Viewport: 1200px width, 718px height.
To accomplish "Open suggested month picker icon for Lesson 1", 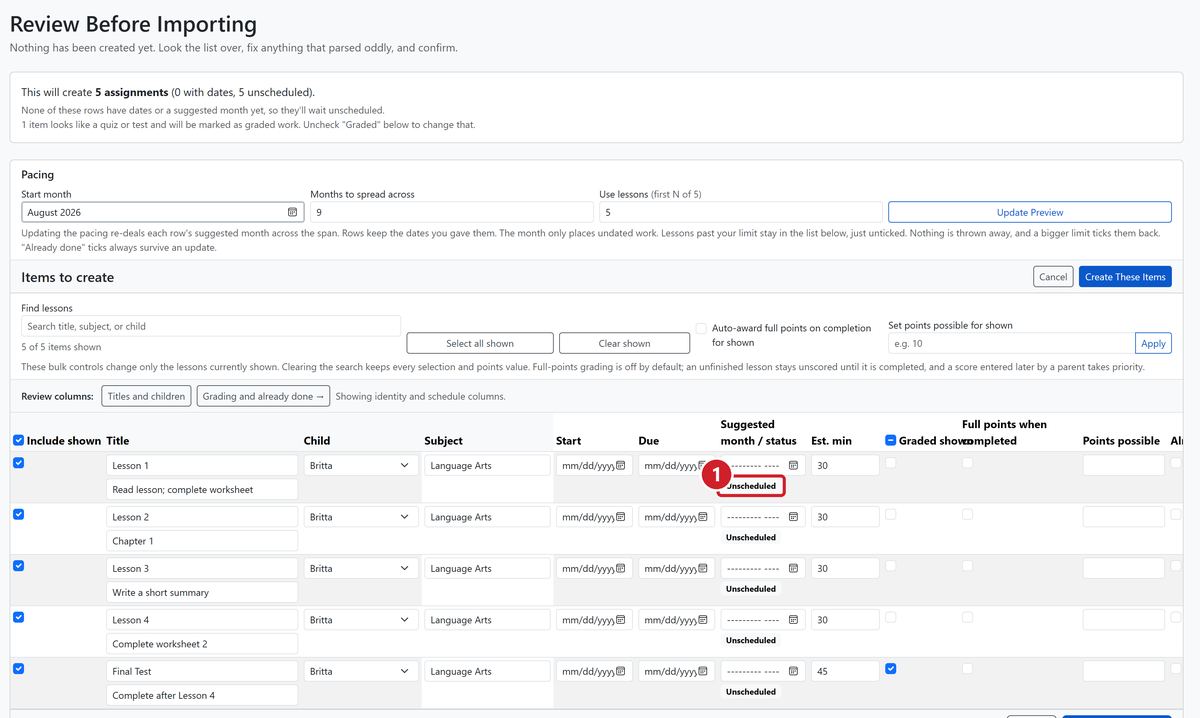I will coord(793,465).
